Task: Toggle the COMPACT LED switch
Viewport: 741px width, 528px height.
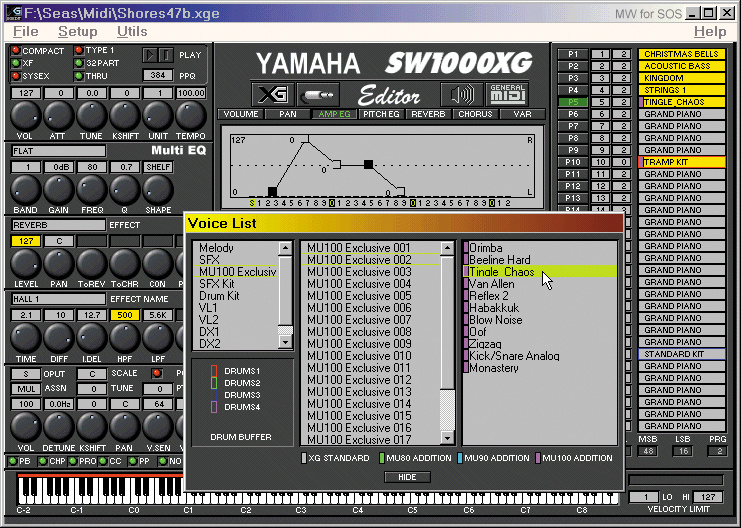Action: point(15,50)
